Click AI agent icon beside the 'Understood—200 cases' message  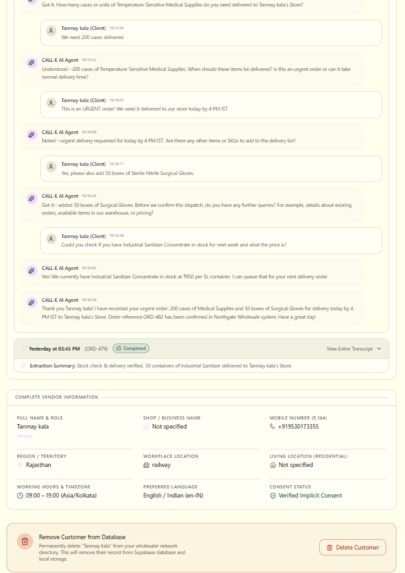[x=31, y=63]
